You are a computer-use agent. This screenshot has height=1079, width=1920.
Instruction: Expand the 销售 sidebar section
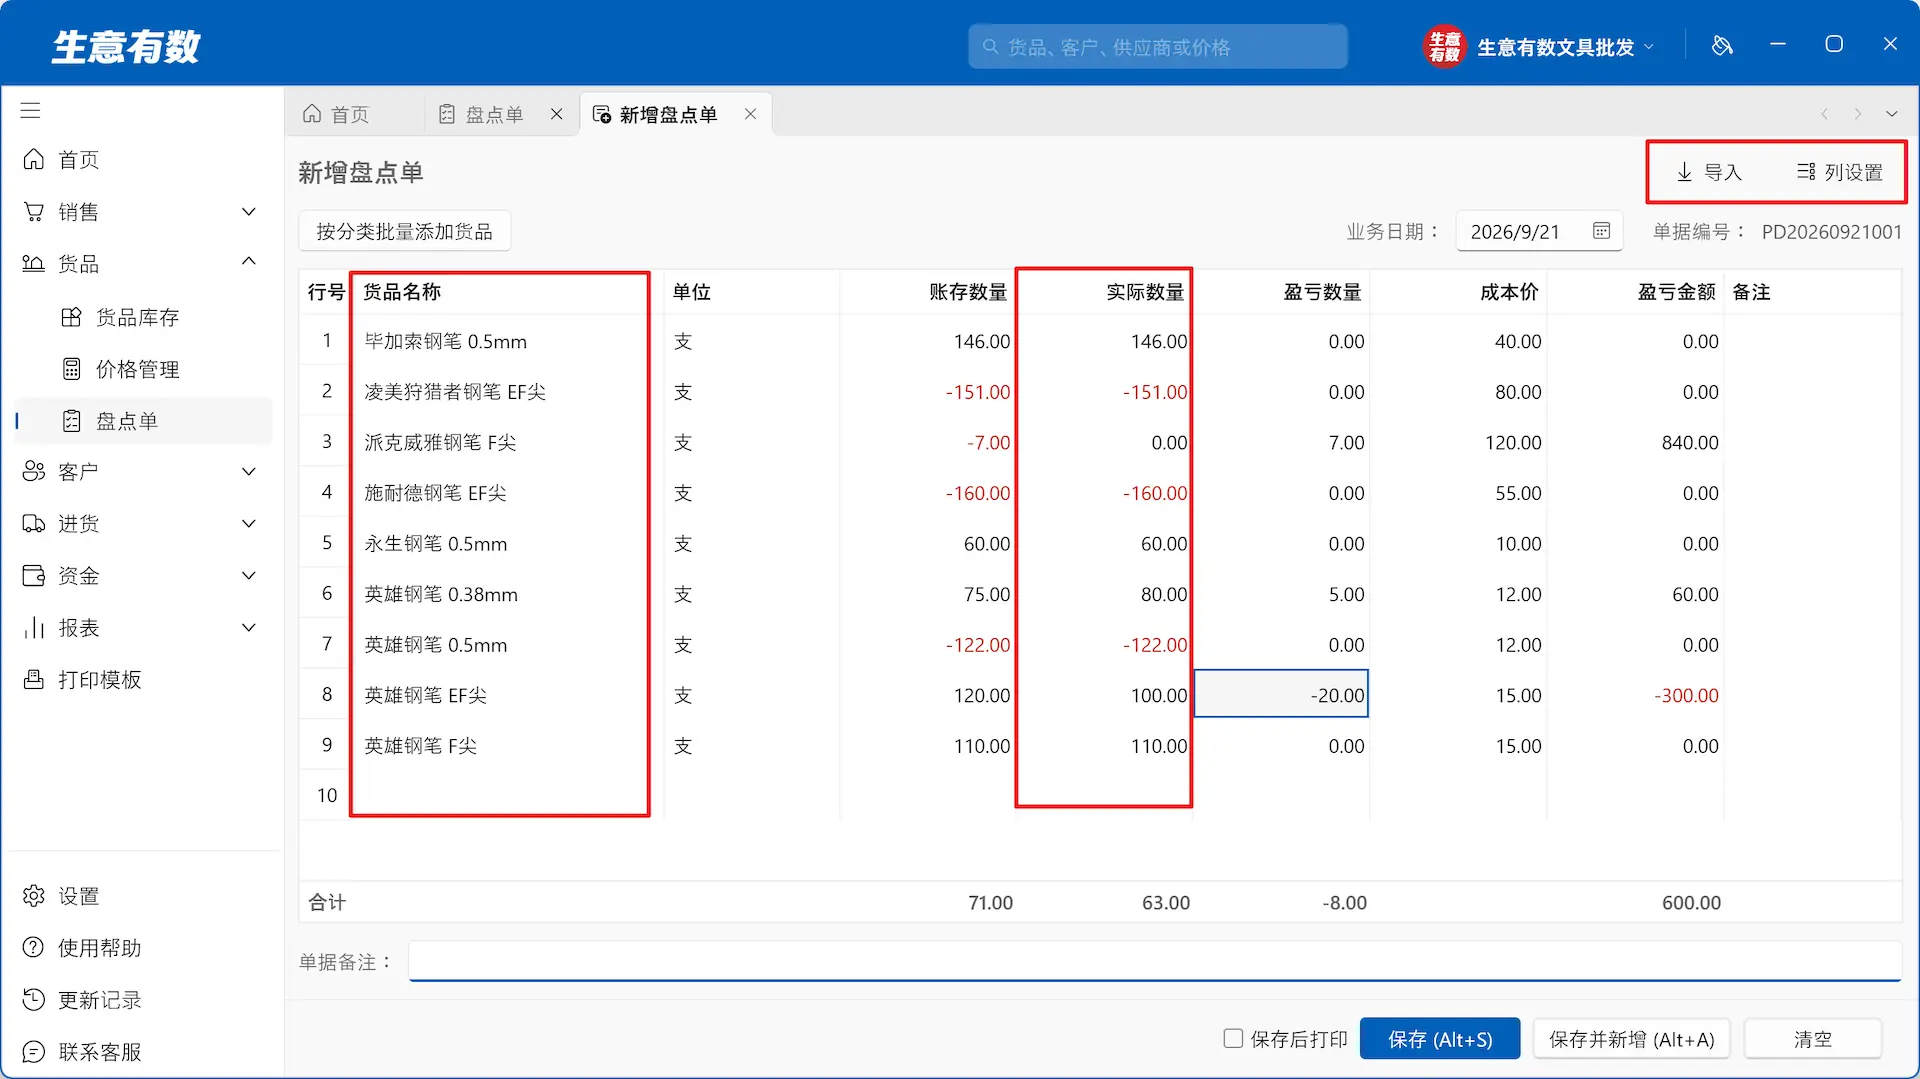(x=249, y=212)
